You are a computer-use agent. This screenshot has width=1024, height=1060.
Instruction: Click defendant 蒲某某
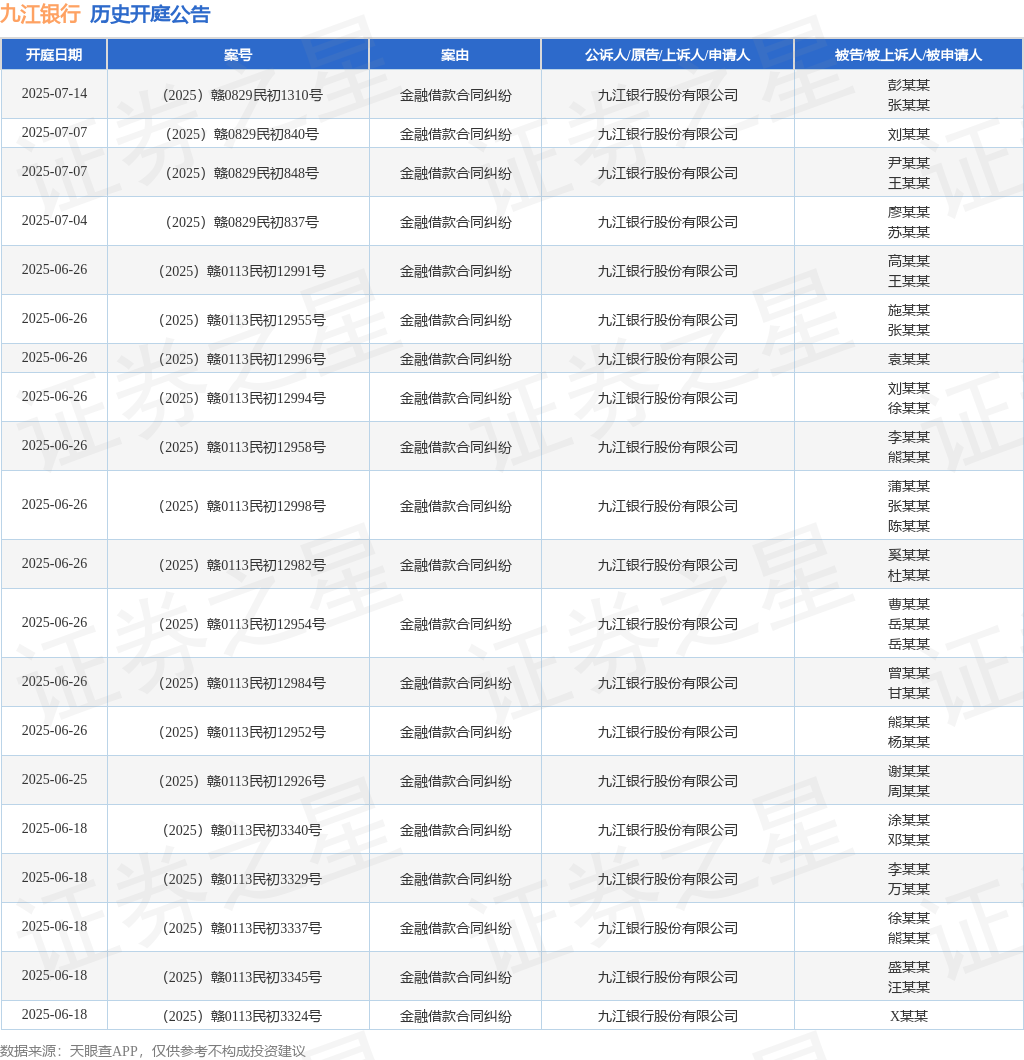click(908, 487)
